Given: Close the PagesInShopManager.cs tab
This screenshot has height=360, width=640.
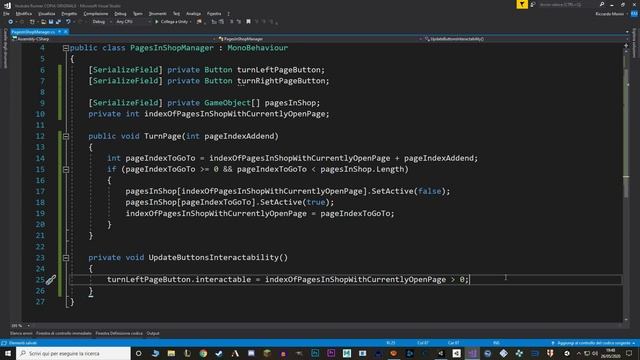Looking at the screenshot, I should [66, 31].
